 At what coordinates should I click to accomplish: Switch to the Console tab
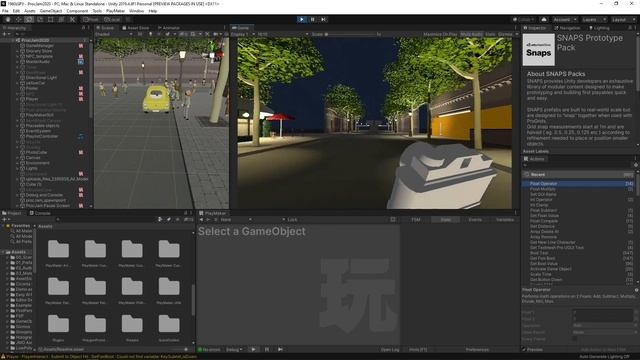(40, 213)
